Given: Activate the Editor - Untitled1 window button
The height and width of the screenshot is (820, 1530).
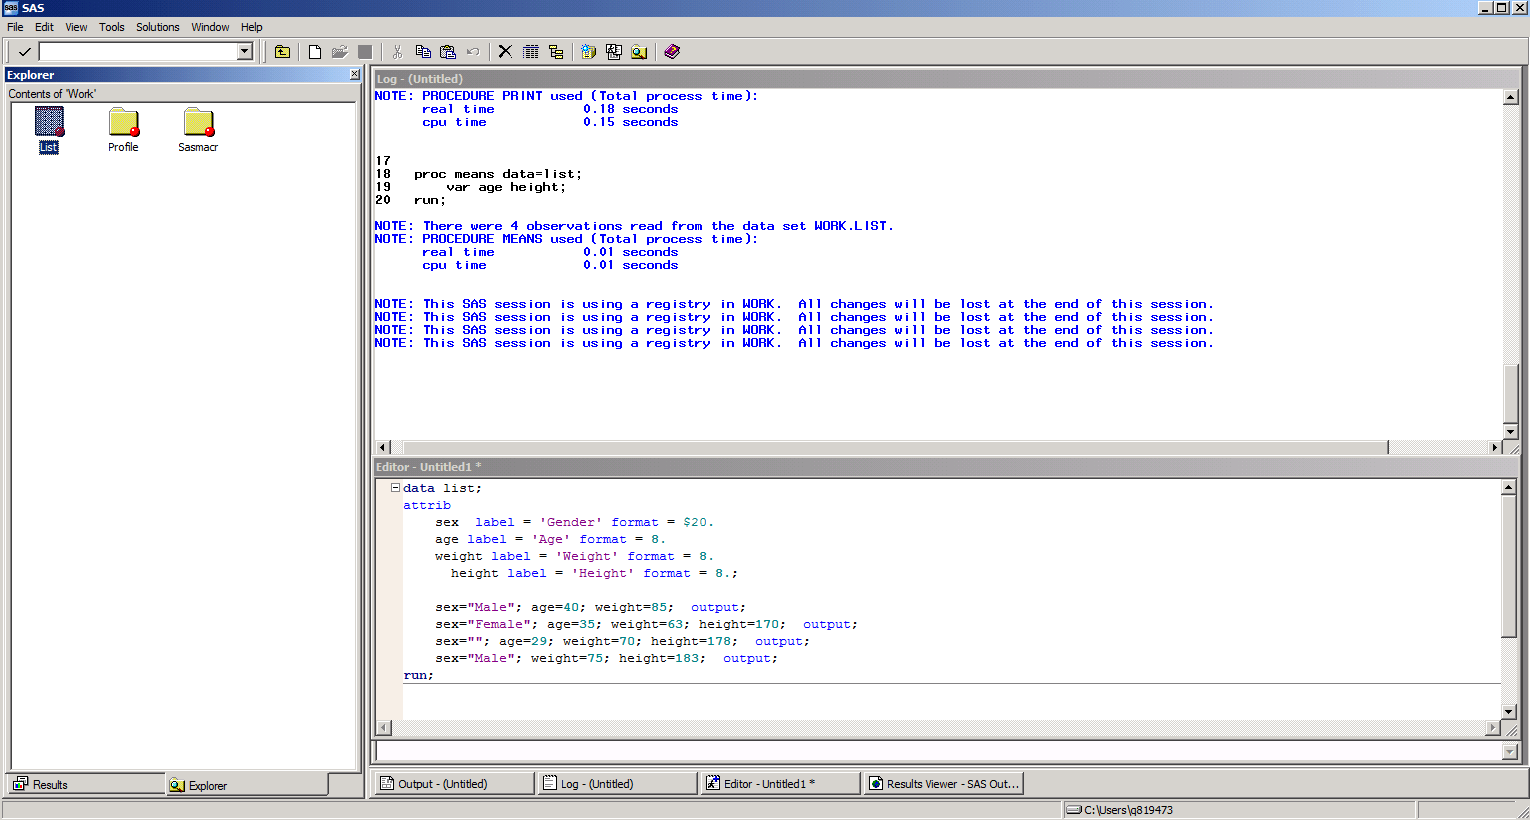Looking at the screenshot, I should 780,784.
